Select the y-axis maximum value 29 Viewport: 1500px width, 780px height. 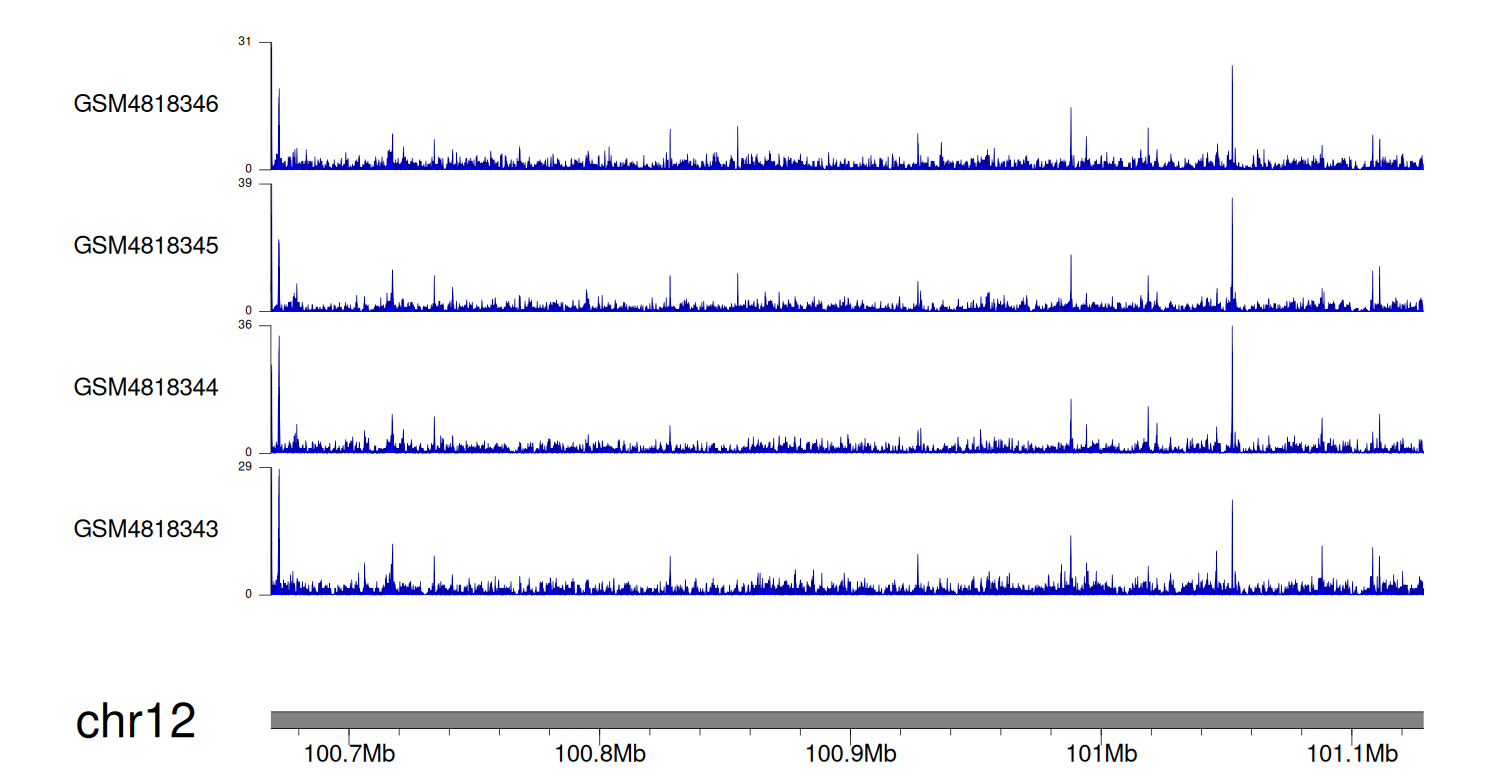[245, 467]
